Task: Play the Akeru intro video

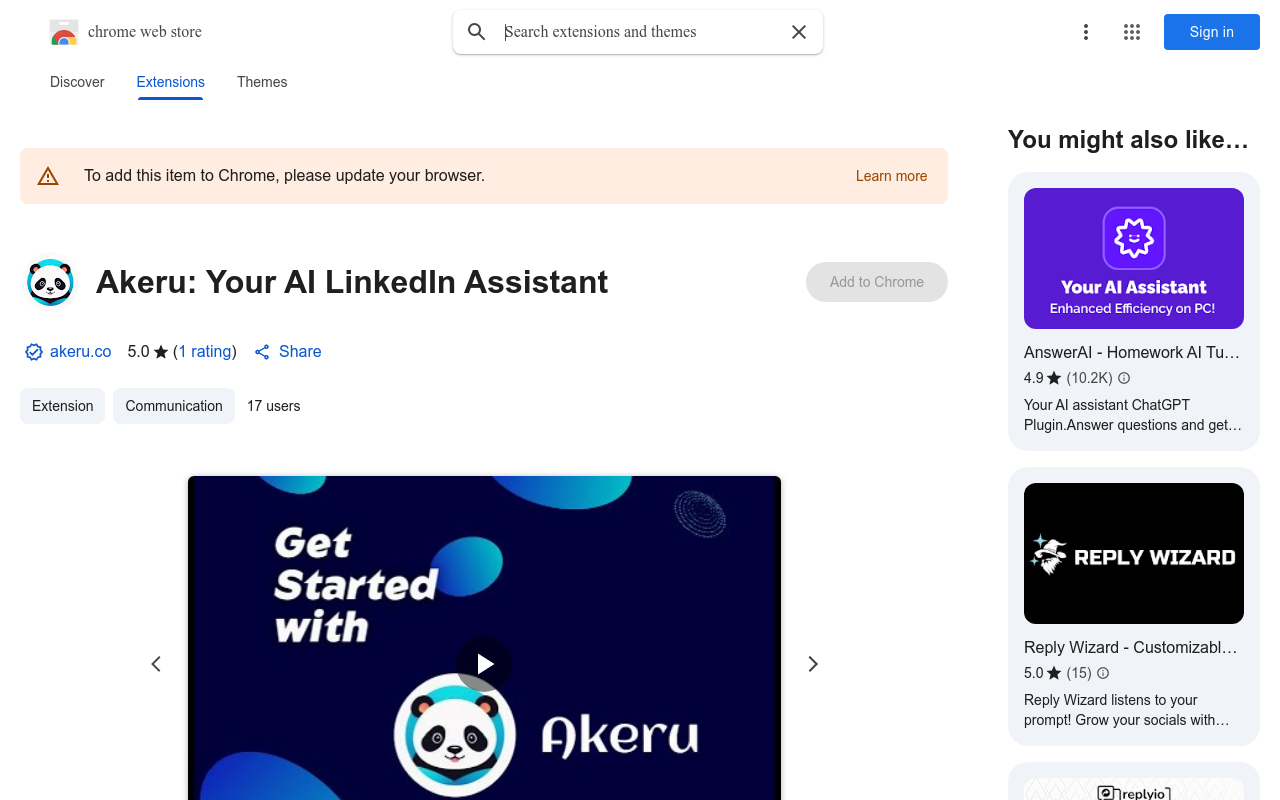Action: click(484, 664)
